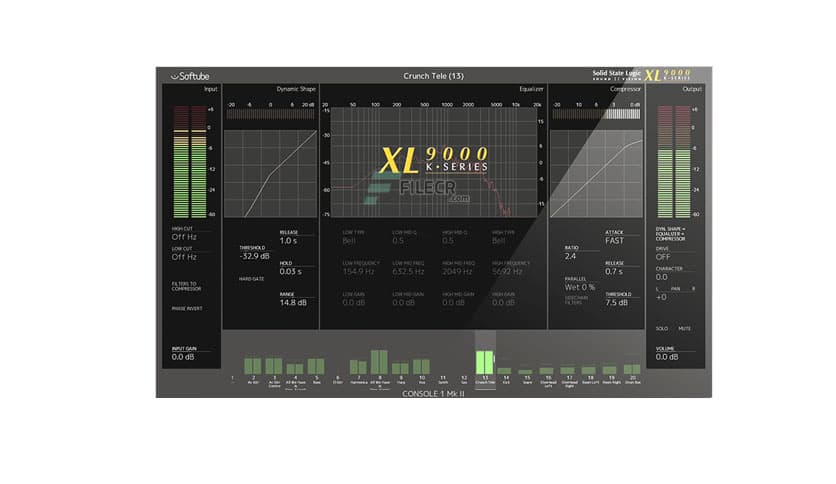
Task: Select channel 15 Snare meter
Action: (x=526, y=372)
